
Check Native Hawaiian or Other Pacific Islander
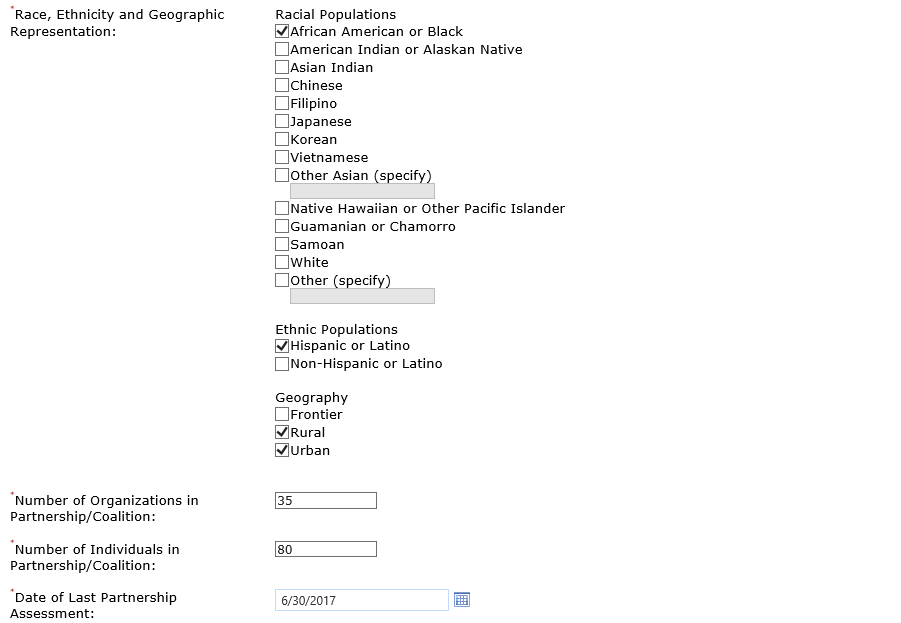click(282, 209)
